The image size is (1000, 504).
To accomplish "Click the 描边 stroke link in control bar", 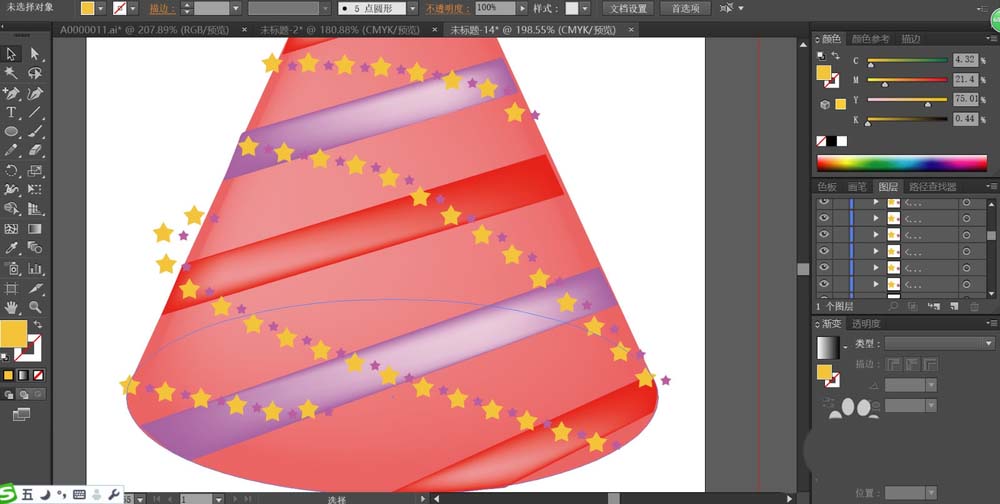I will [x=161, y=9].
